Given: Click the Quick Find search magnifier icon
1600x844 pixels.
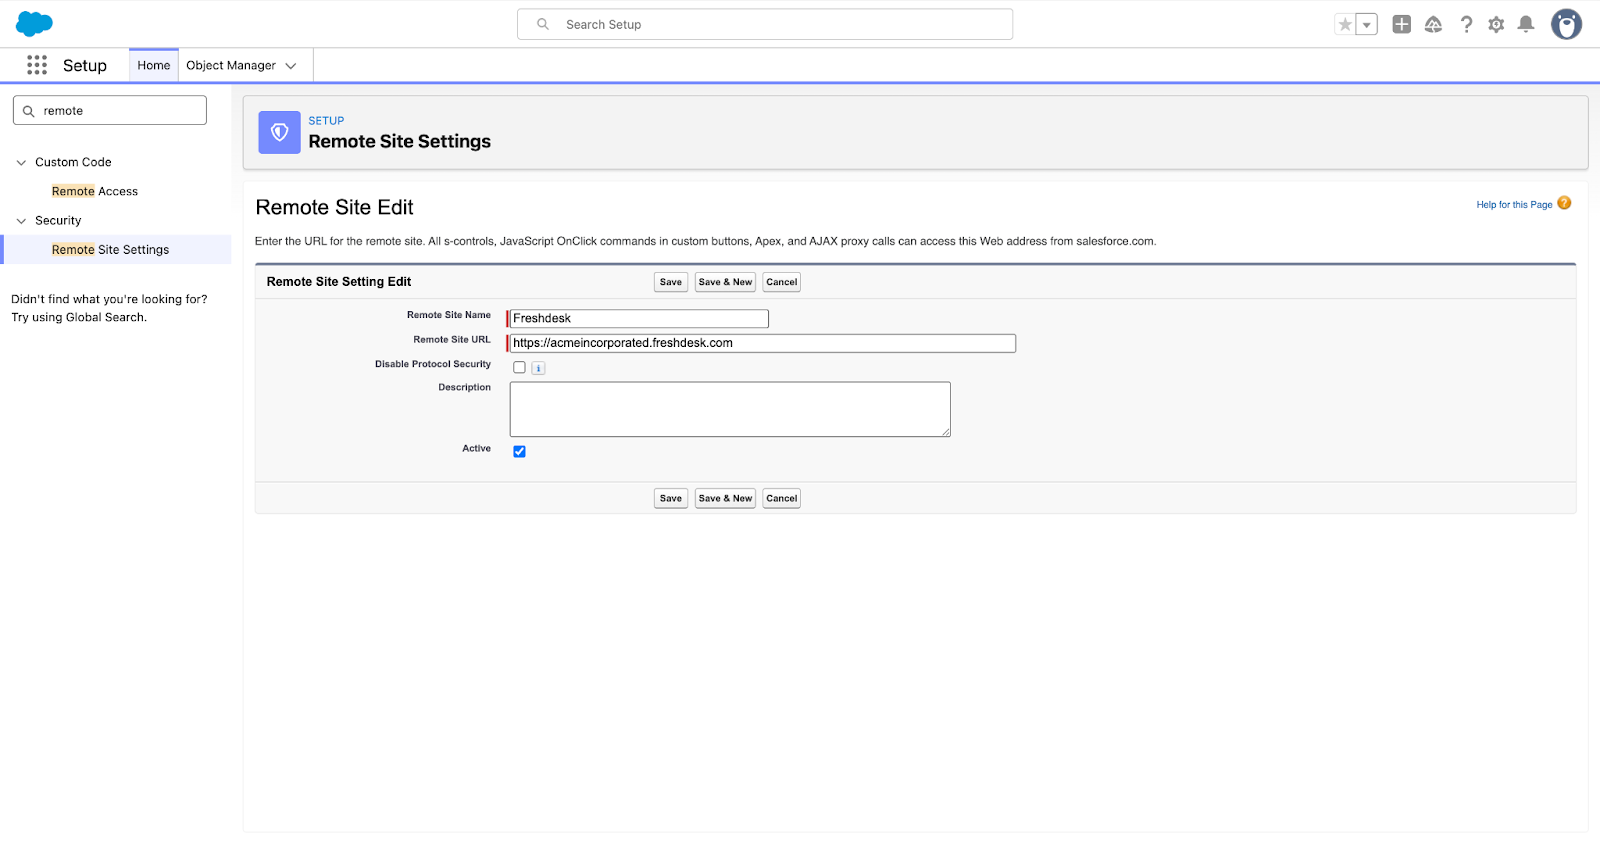Looking at the screenshot, I should coord(29,111).
